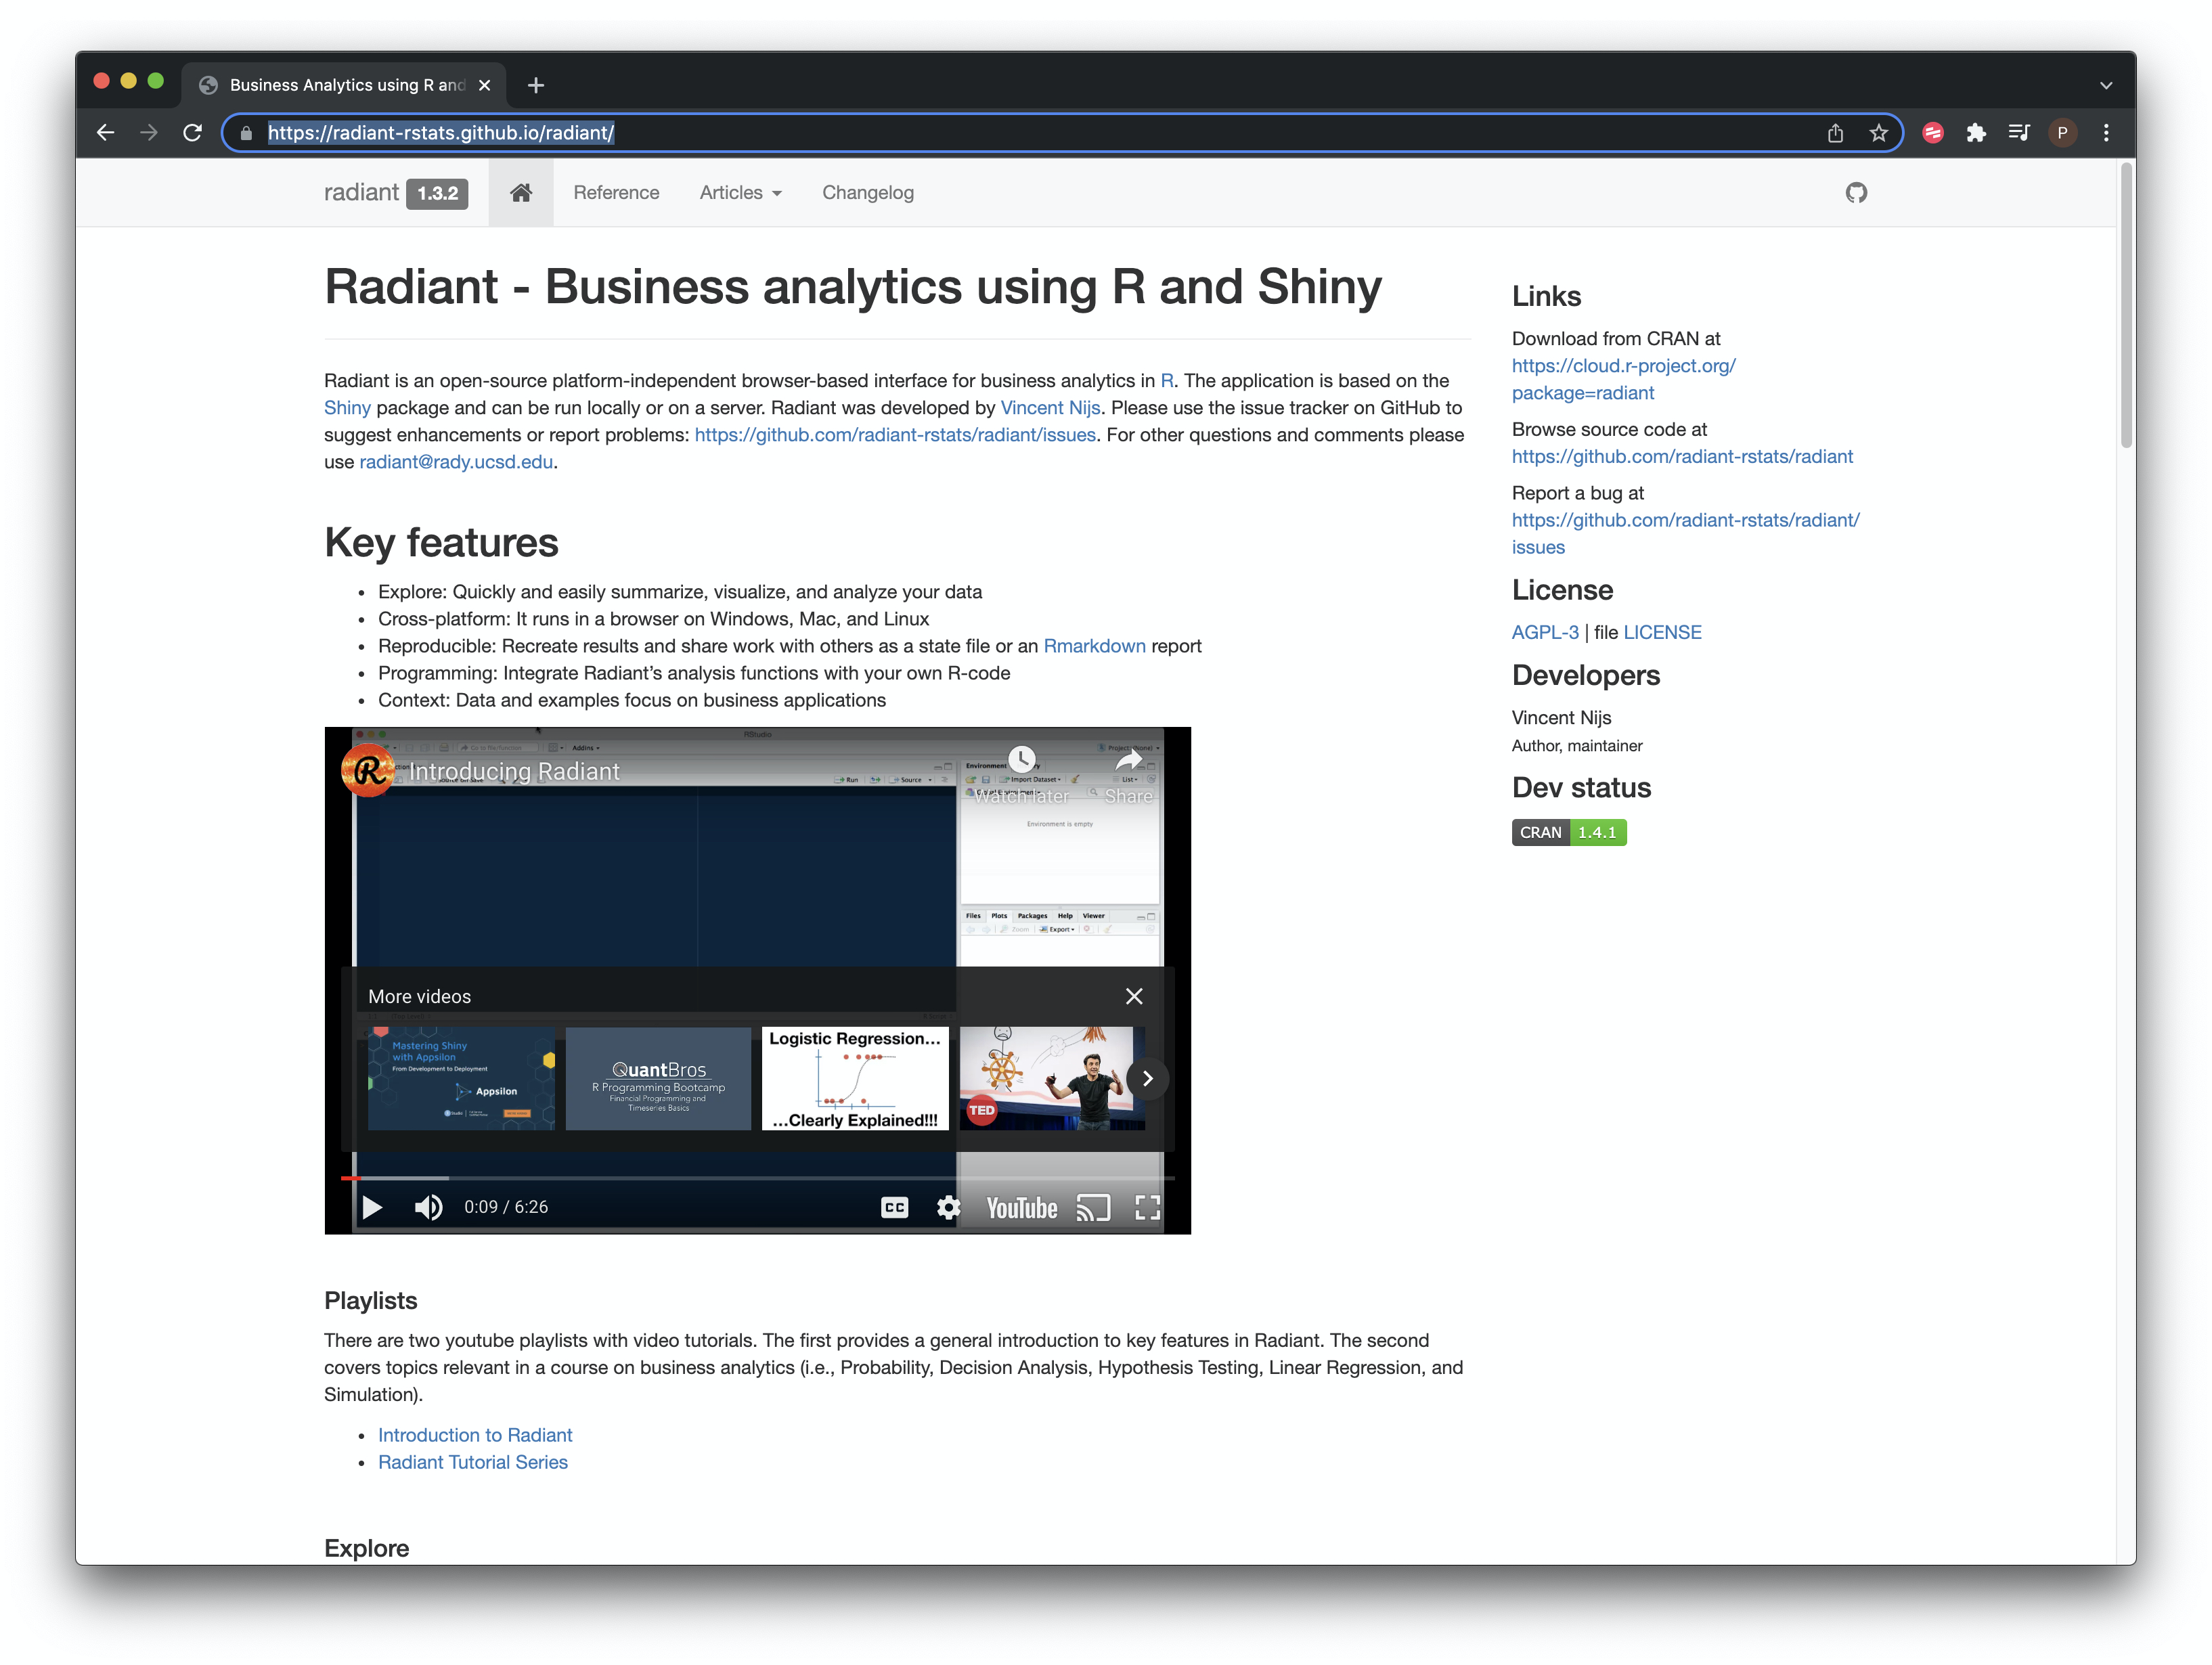Reload the page with refresh icon

(193, 133)
